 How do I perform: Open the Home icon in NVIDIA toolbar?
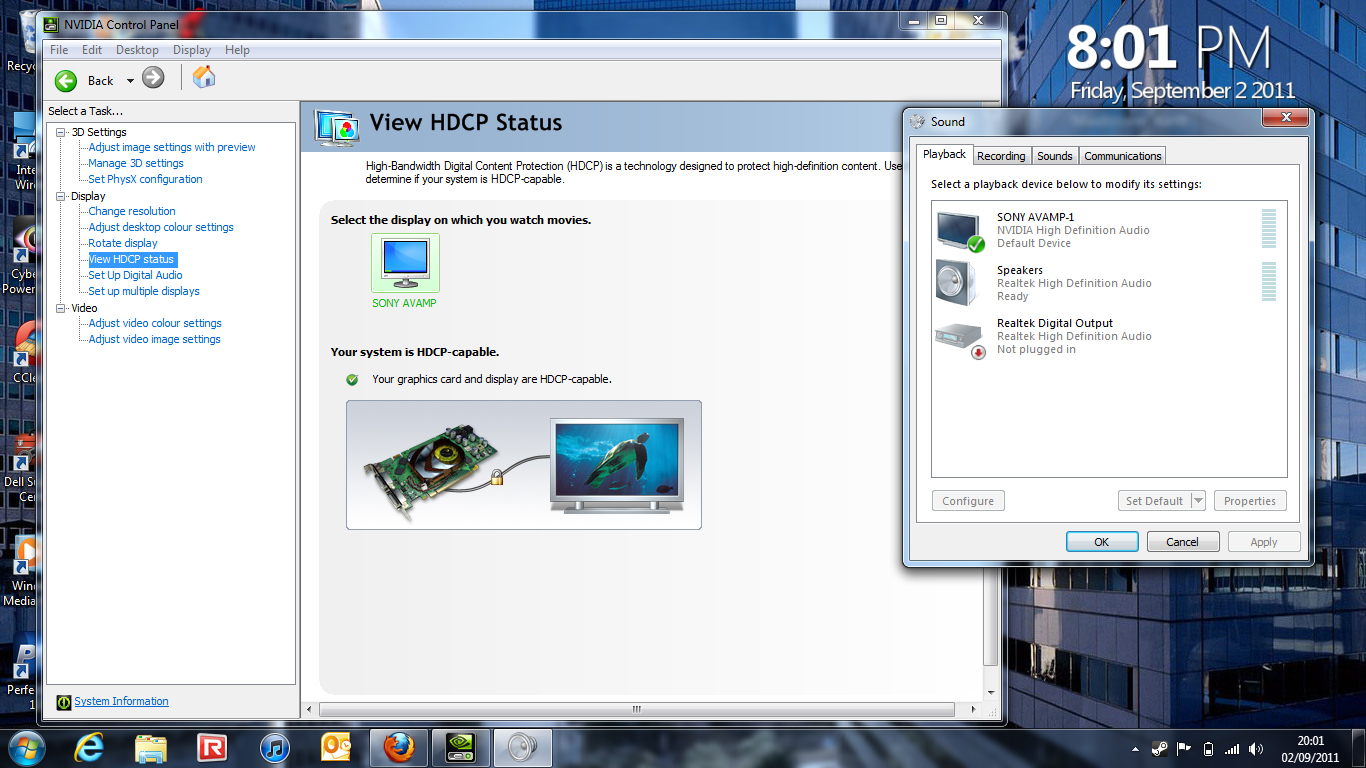click(x=204, y=77)
